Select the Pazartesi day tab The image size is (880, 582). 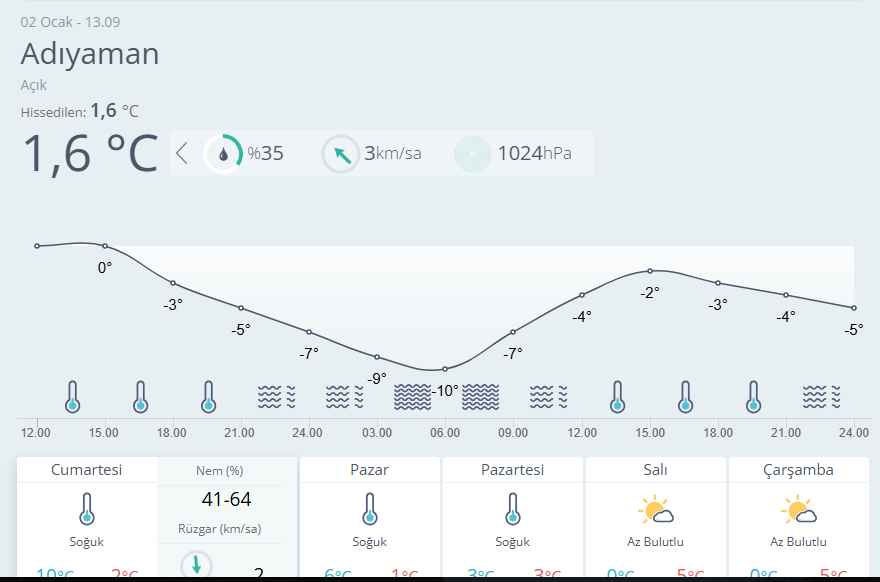[x=512, y=470]
